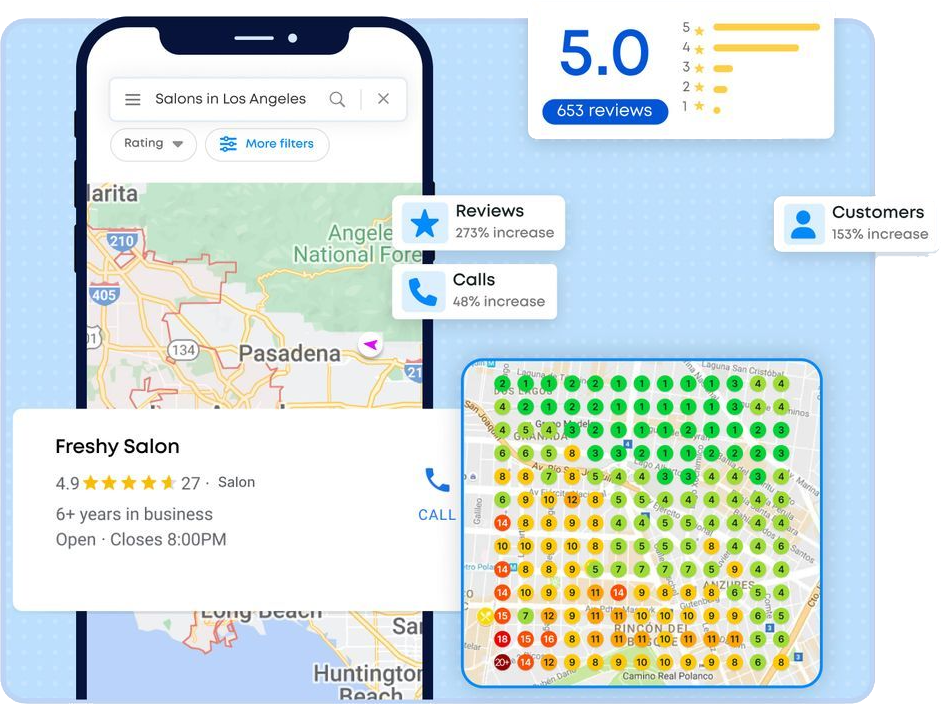The image size is (941, 705).
Task: Click the sliders icon beside More filters
Action: click(228, 144)
